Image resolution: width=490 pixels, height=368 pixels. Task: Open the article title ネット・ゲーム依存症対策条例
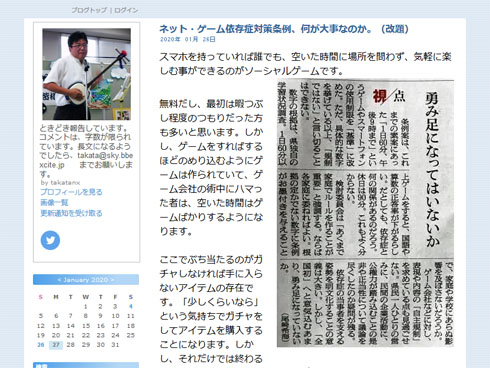284,29
